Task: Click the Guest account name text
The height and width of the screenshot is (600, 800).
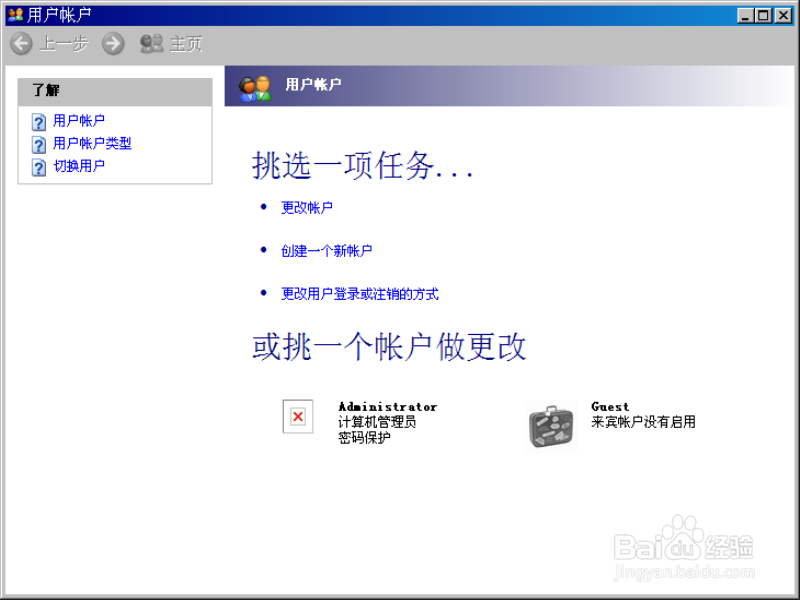Action: click(x=609, y=406)
